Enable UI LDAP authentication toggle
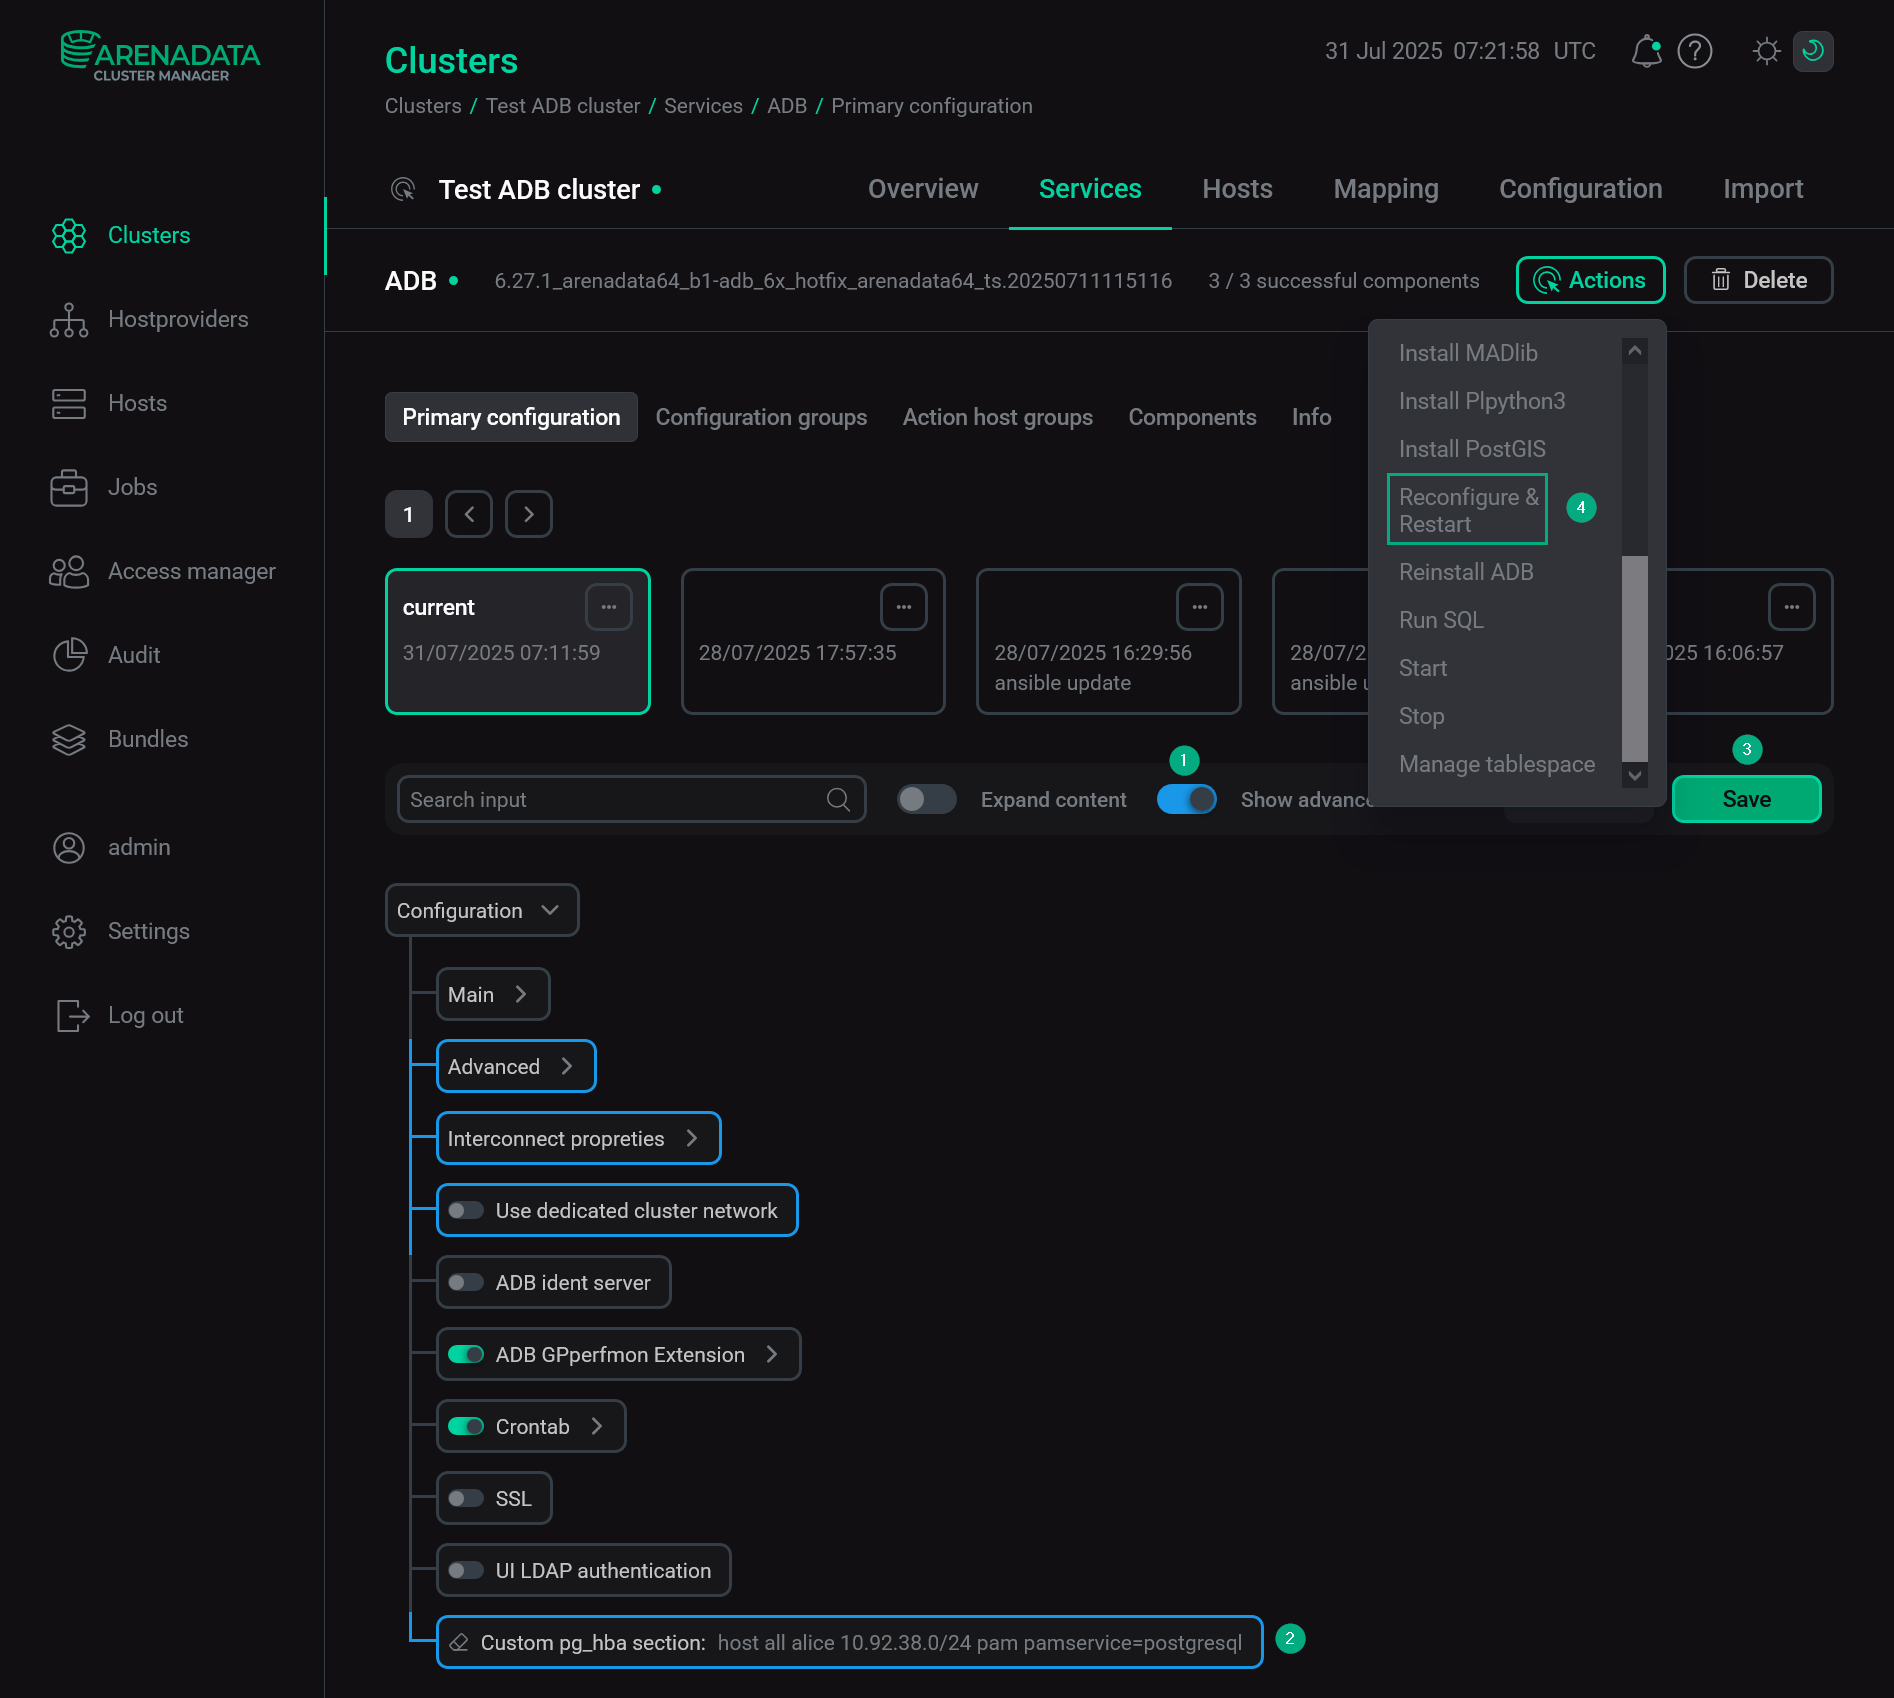 [466, 1570]
